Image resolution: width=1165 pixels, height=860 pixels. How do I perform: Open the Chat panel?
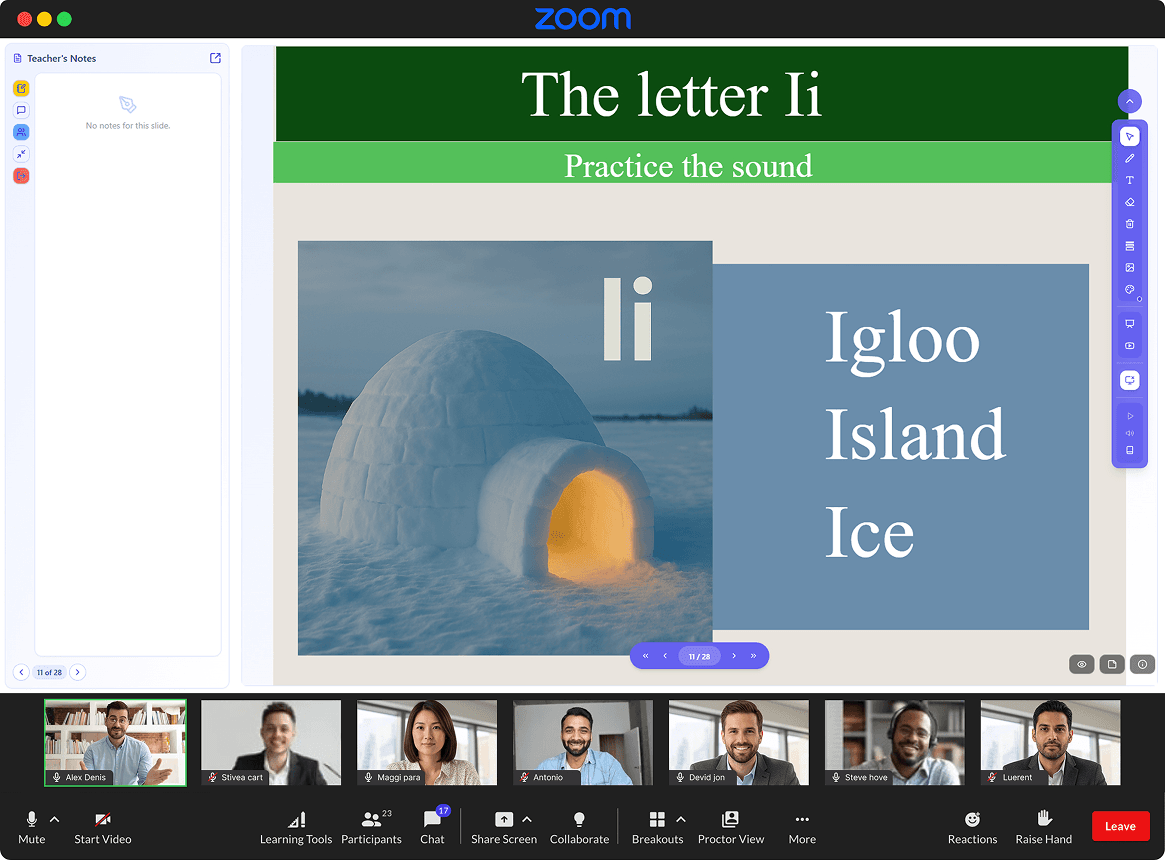432,827
